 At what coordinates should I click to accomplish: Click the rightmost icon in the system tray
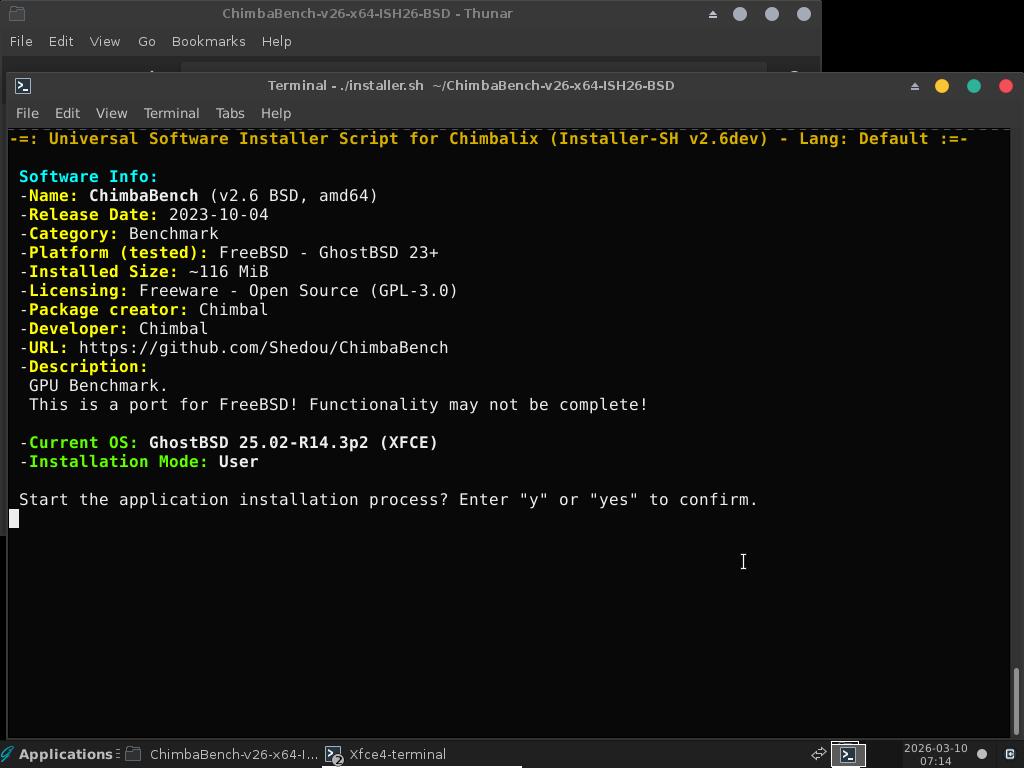click(x=1010, y=754)
